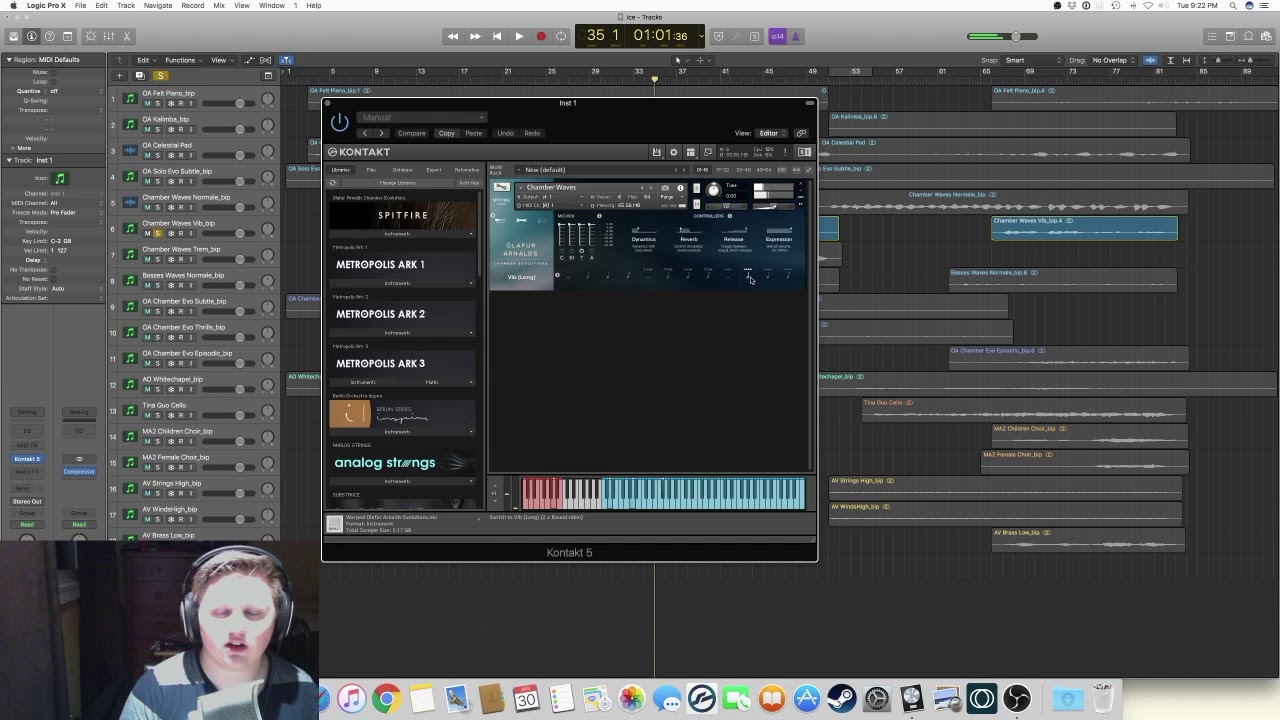This screenshot has width=1280, height=720.
Task: Open the Note Pads icon
Action: point(1230,36)
